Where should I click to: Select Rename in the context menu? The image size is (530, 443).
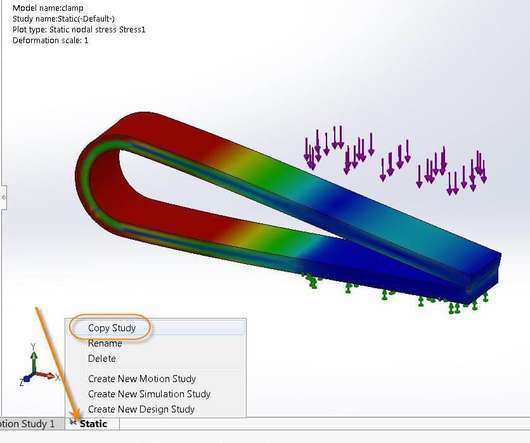pos(105,343)
